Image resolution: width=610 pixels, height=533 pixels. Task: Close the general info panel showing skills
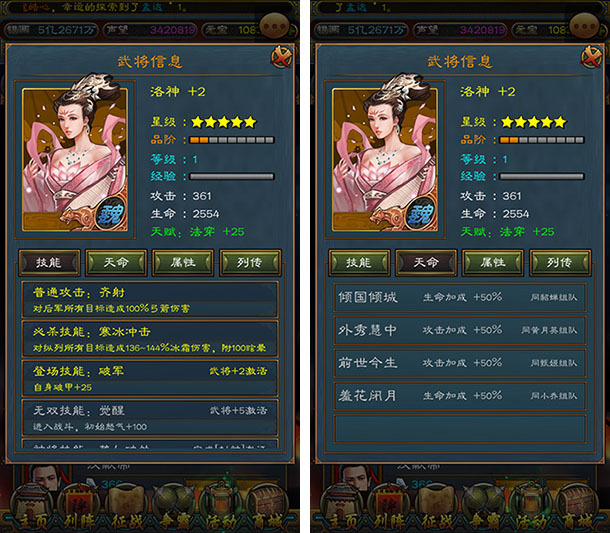[282, 57]
